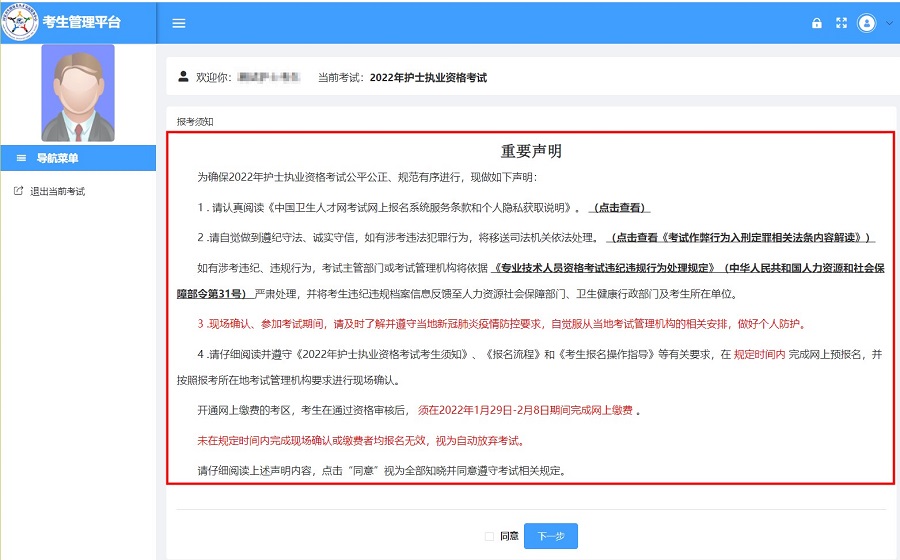Click the 同意 label text
The image size is (900, 560).
[509, 536]
